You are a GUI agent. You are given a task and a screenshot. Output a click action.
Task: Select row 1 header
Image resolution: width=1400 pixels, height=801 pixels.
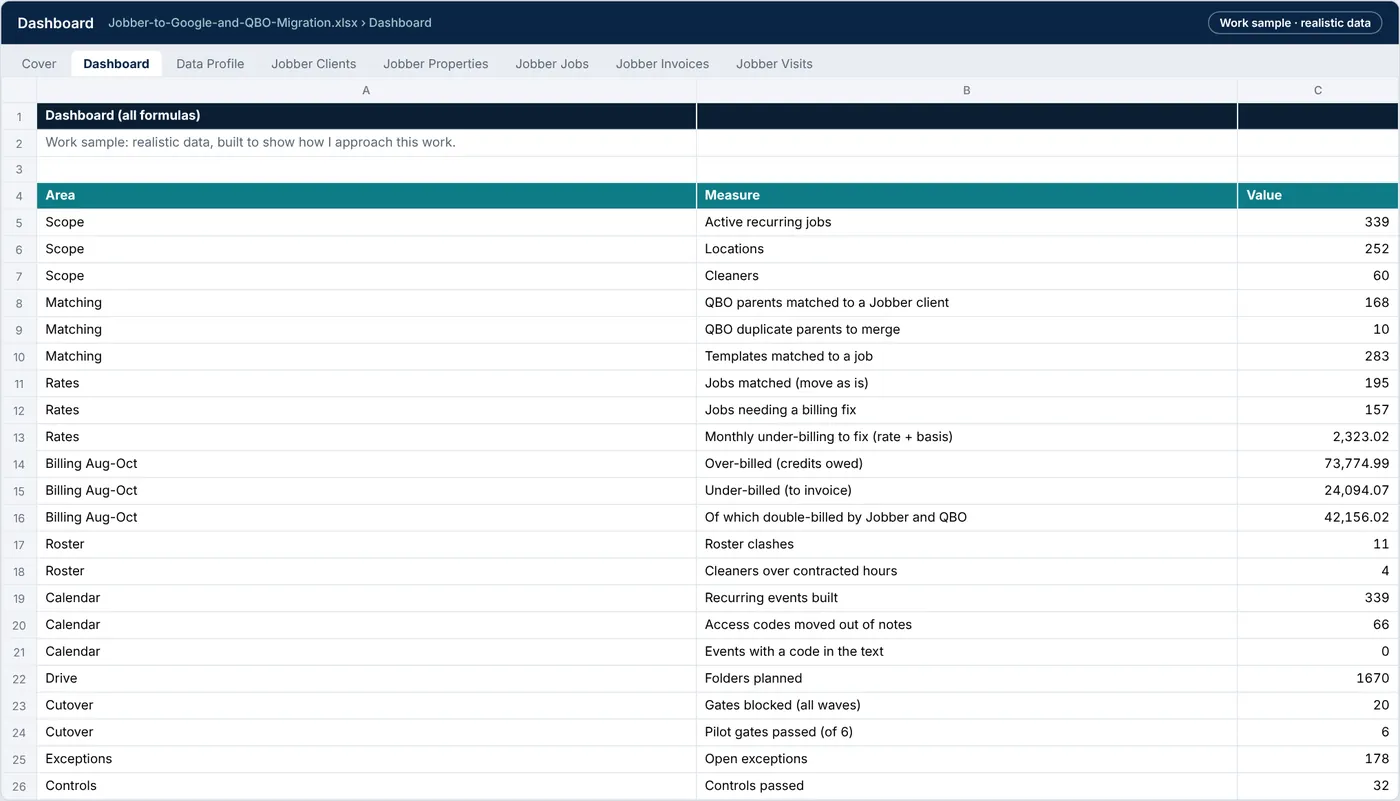point(19,116)
